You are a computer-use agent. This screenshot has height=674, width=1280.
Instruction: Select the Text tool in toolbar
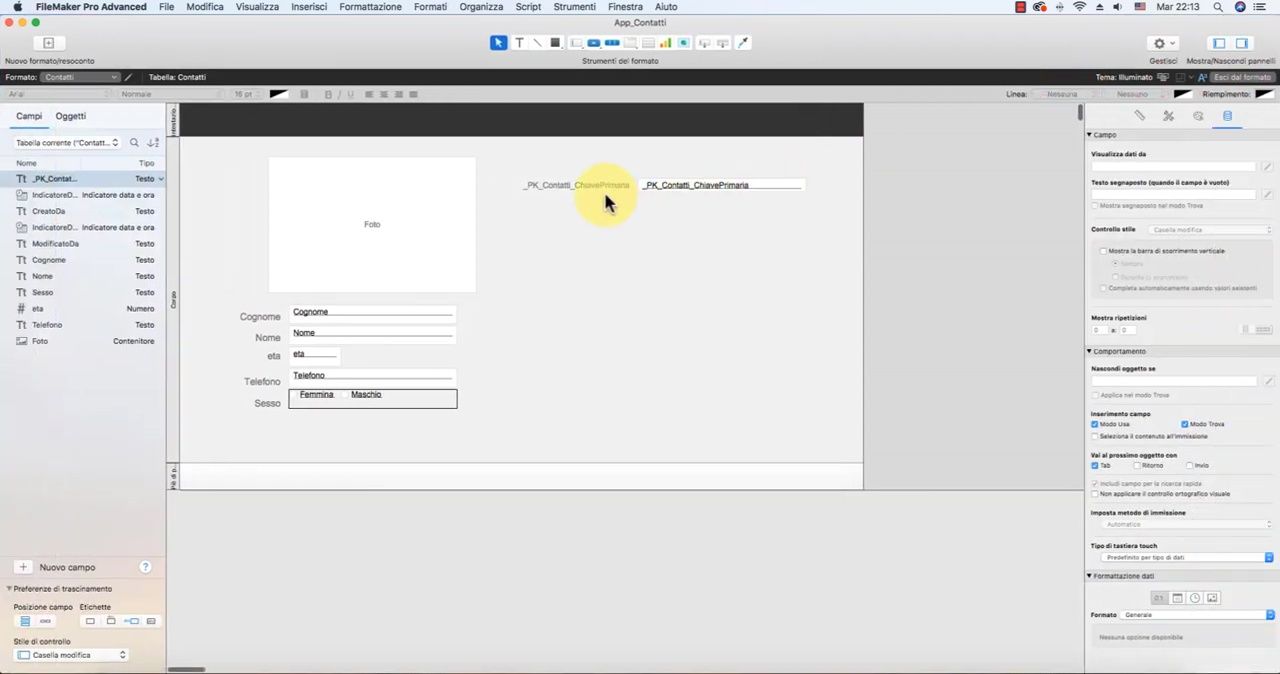pyautogui.click(x=519, y=43)
